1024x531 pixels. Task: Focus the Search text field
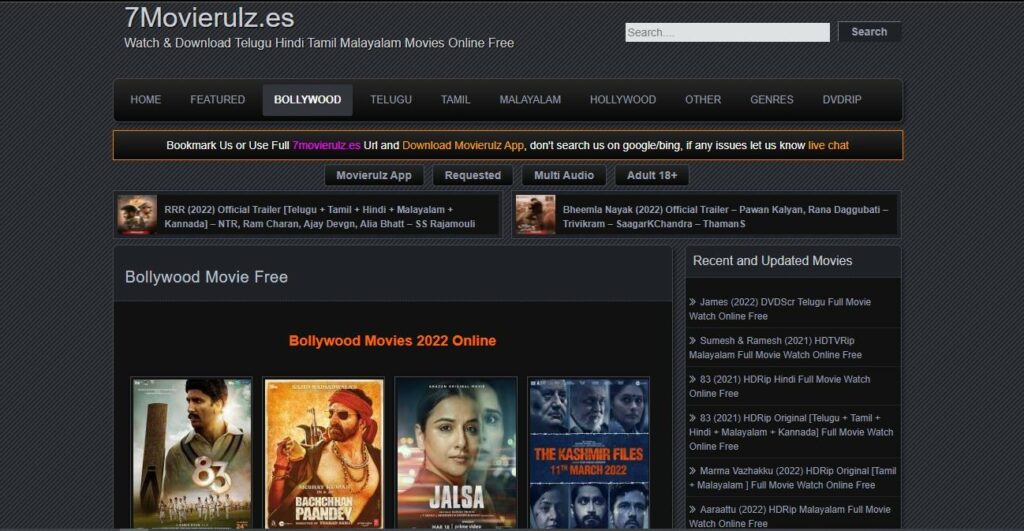pyautogui.click(x=727, y=32)
